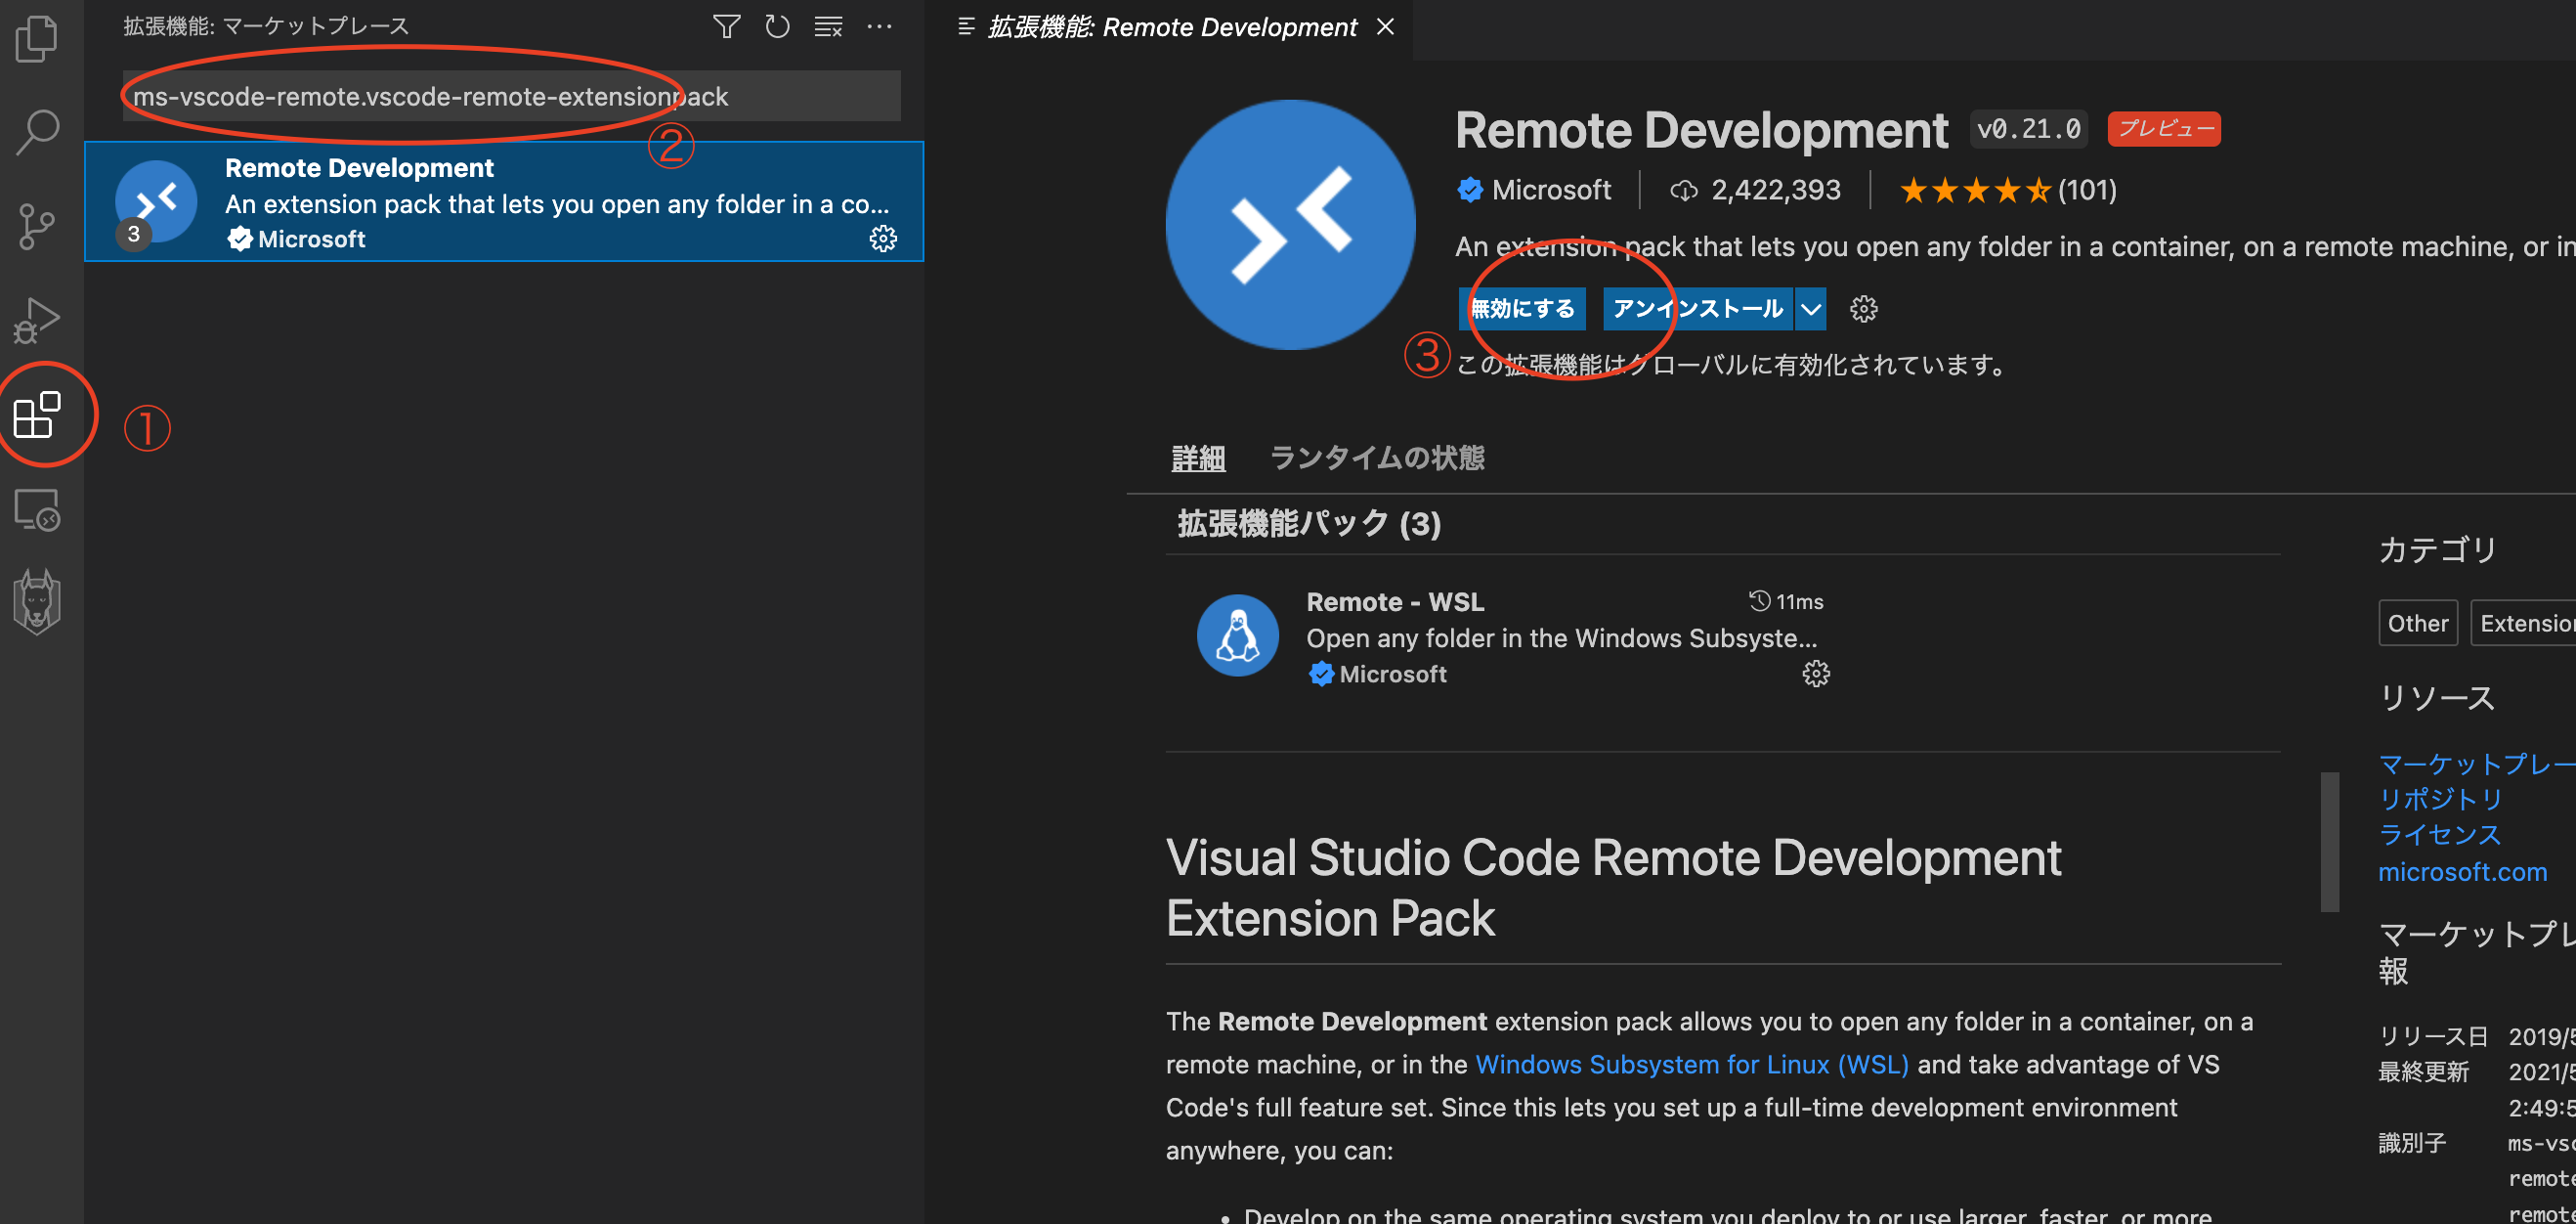Click the v0.21.0 version label

coord(2028,129)
